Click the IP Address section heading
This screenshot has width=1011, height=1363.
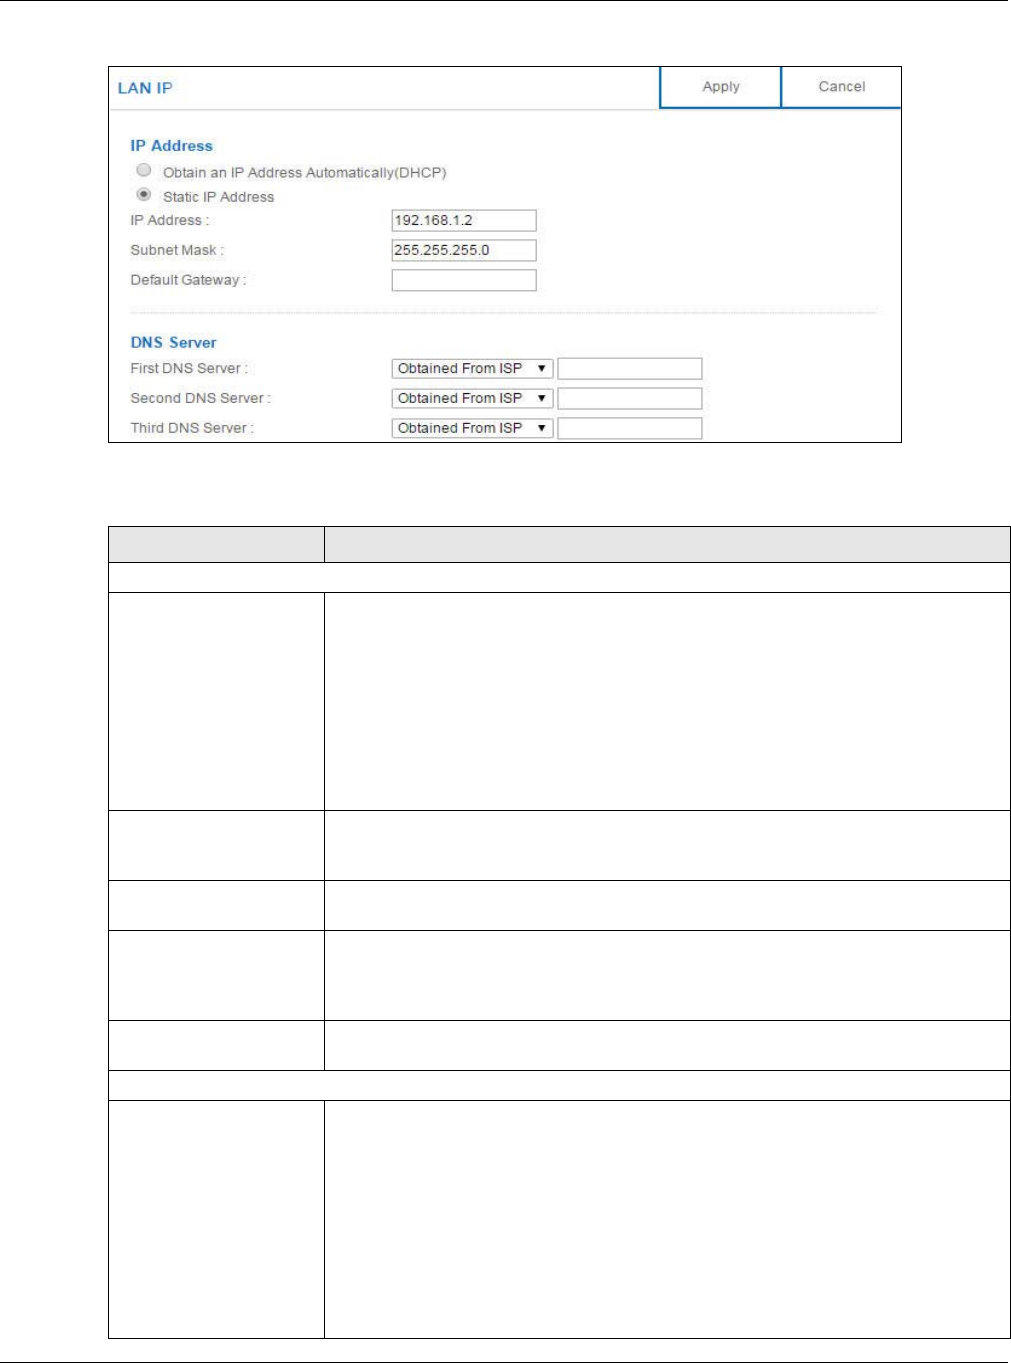click(x=171, y=146)
